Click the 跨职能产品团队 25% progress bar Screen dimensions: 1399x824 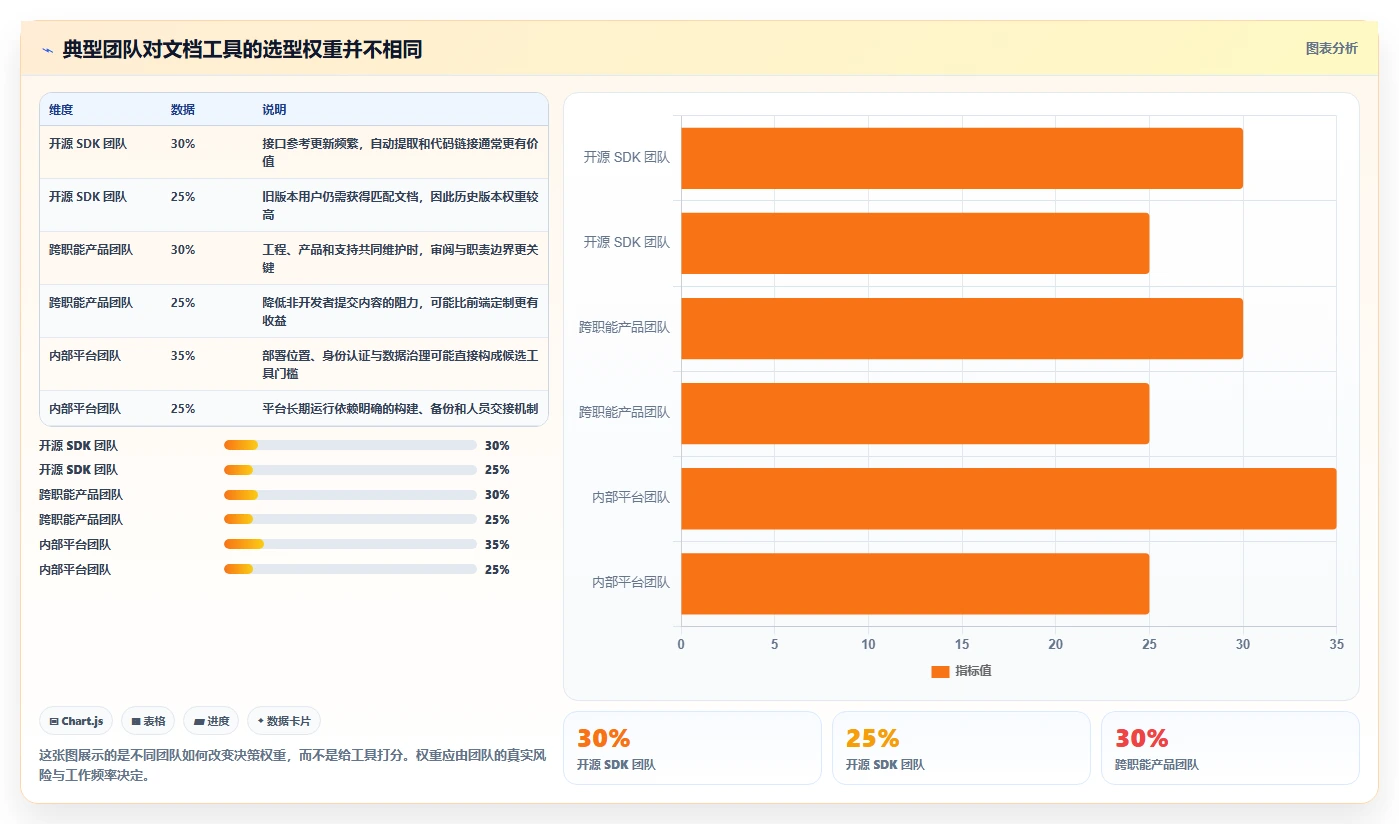350,519
